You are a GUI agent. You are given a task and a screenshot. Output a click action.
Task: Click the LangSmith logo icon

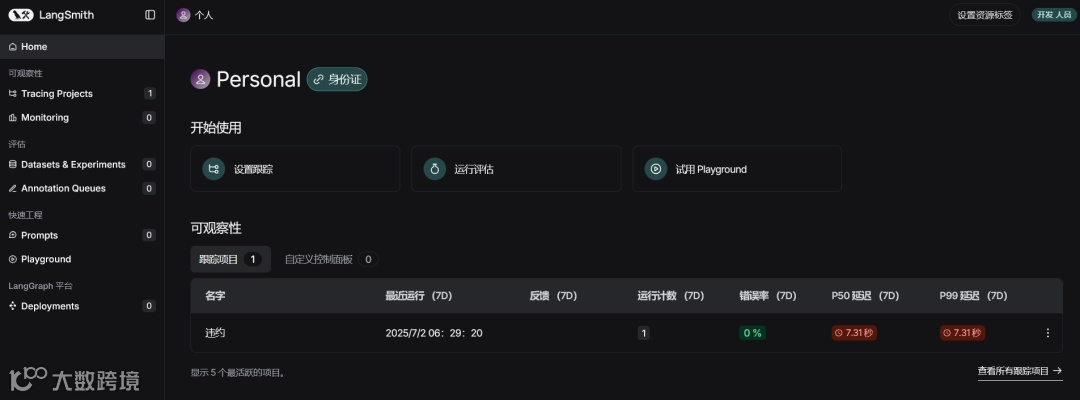coord(21,15)
